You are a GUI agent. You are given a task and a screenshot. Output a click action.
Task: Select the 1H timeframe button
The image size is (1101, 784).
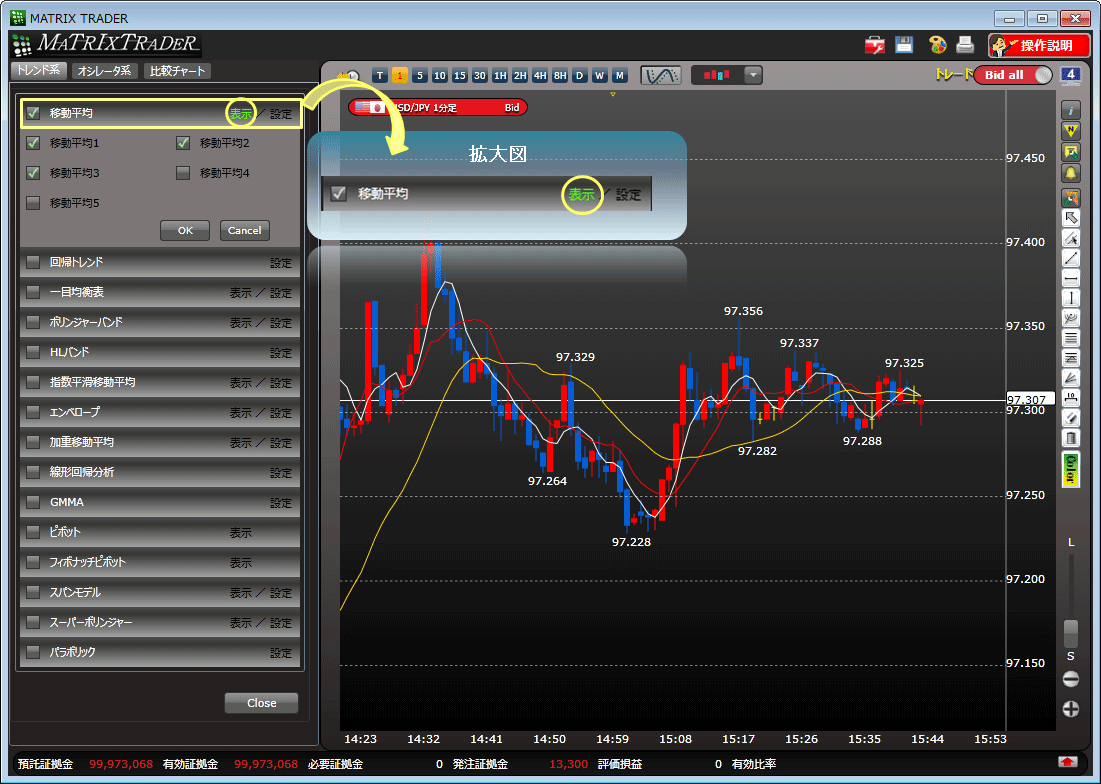500,75
